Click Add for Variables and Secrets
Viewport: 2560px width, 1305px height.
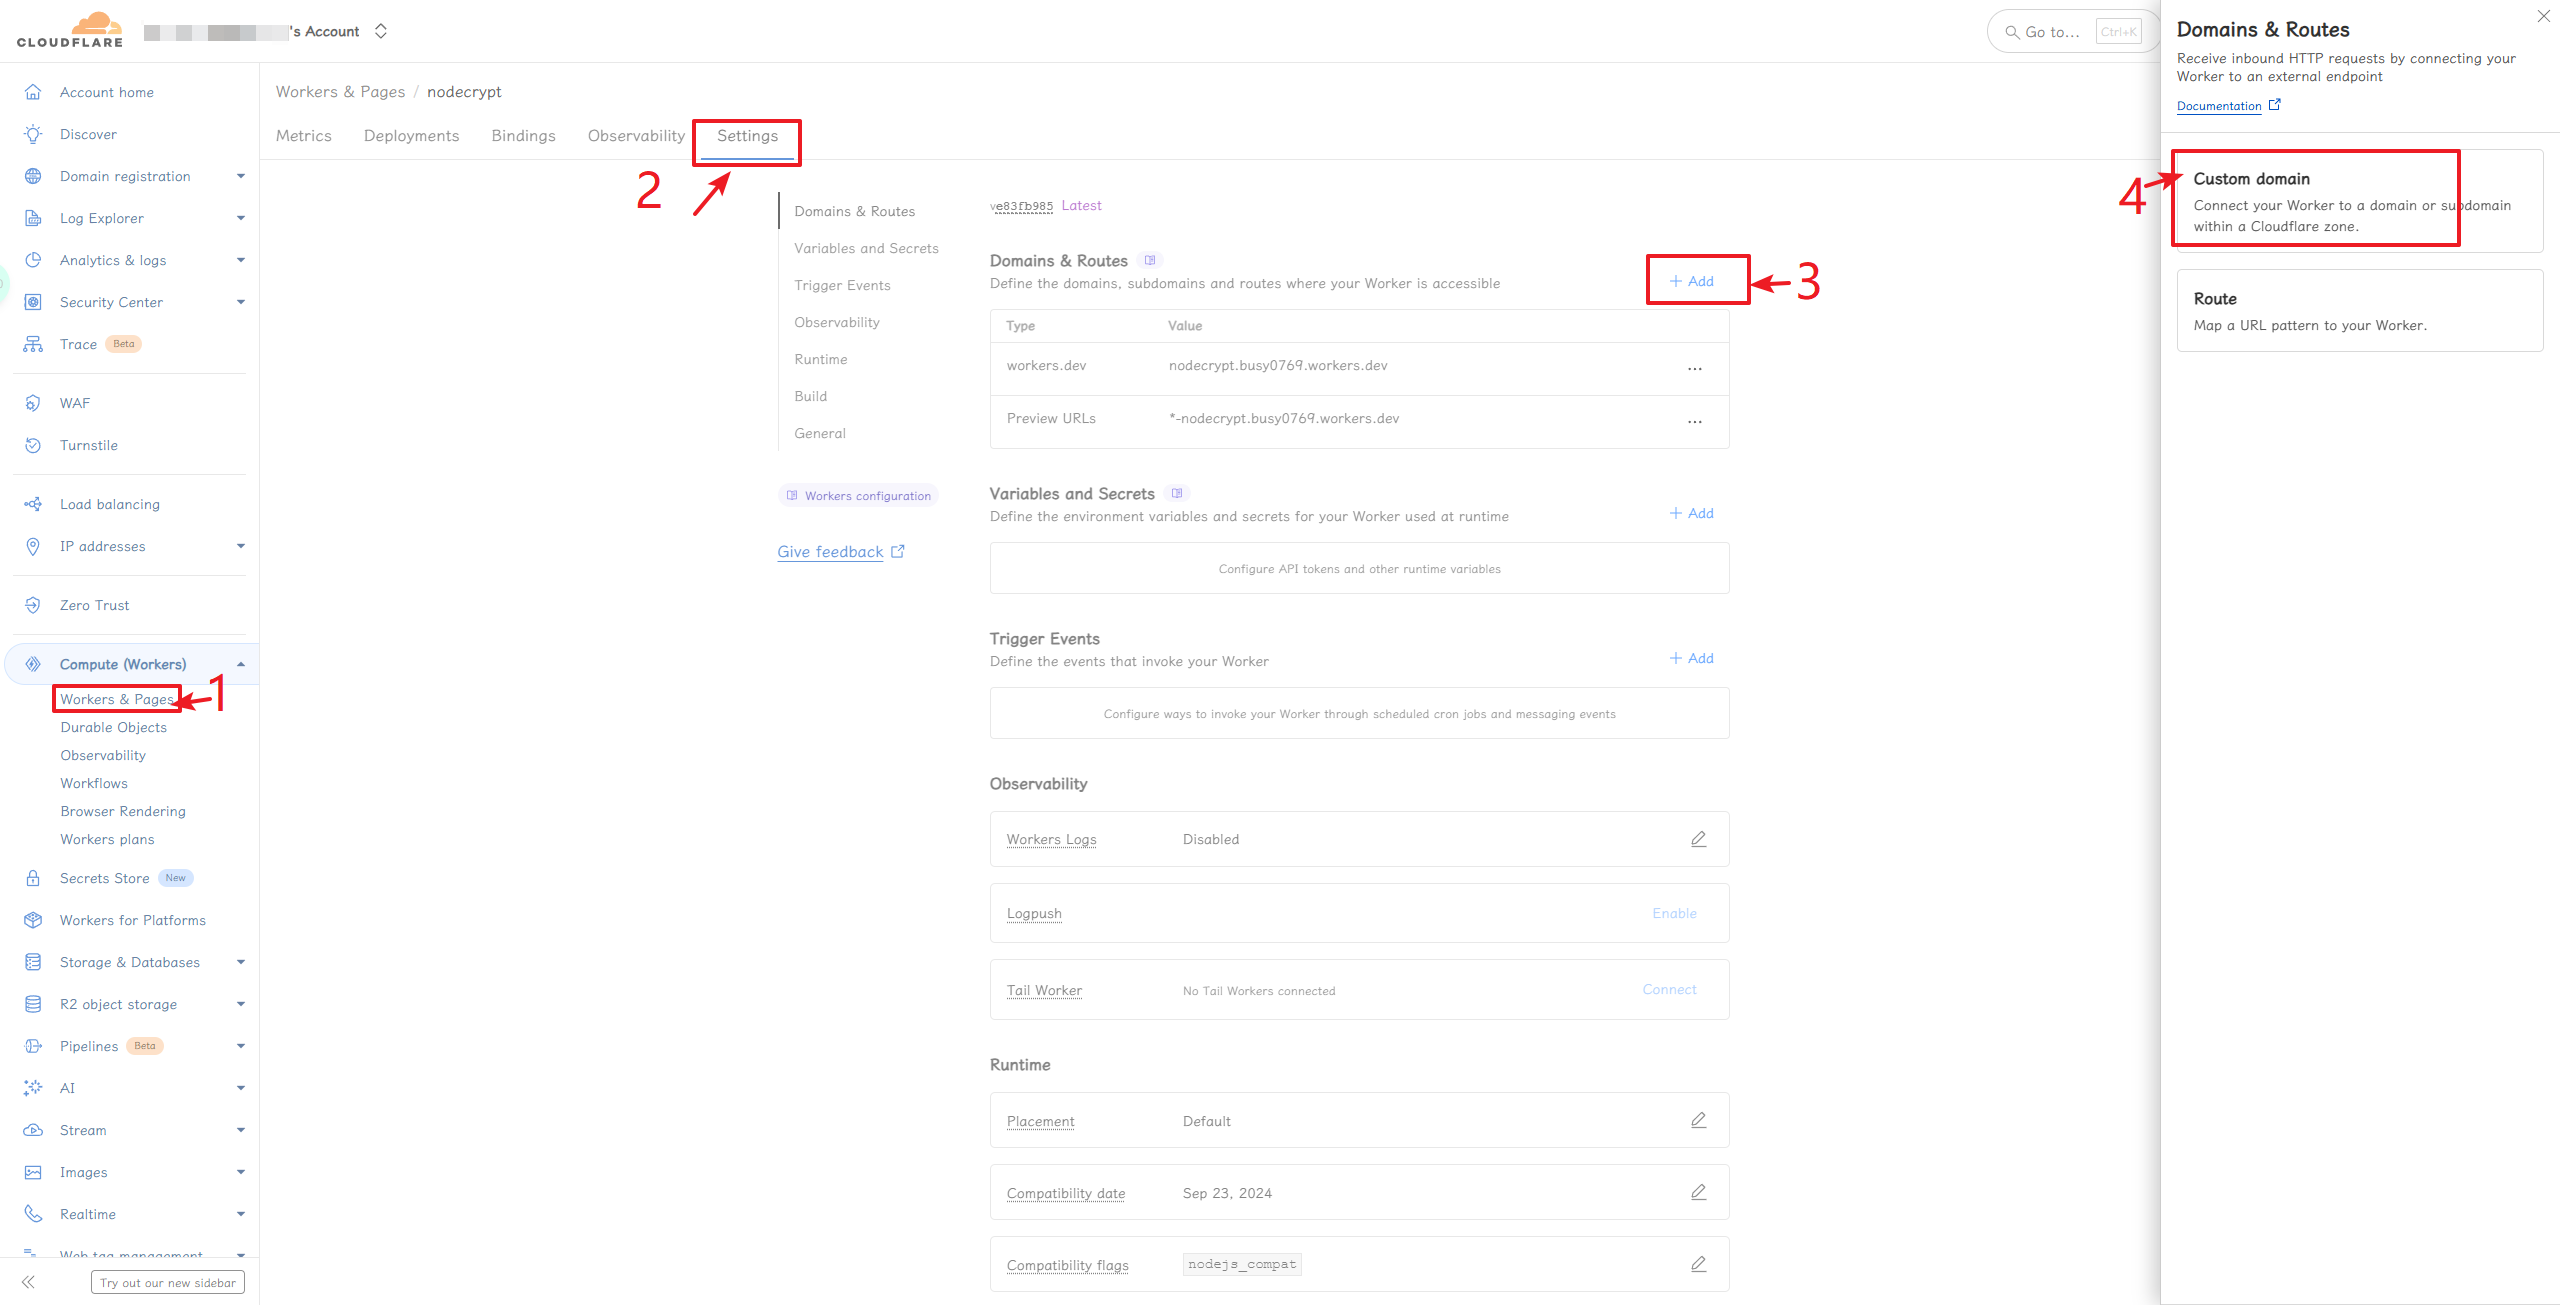[1691, 513]
